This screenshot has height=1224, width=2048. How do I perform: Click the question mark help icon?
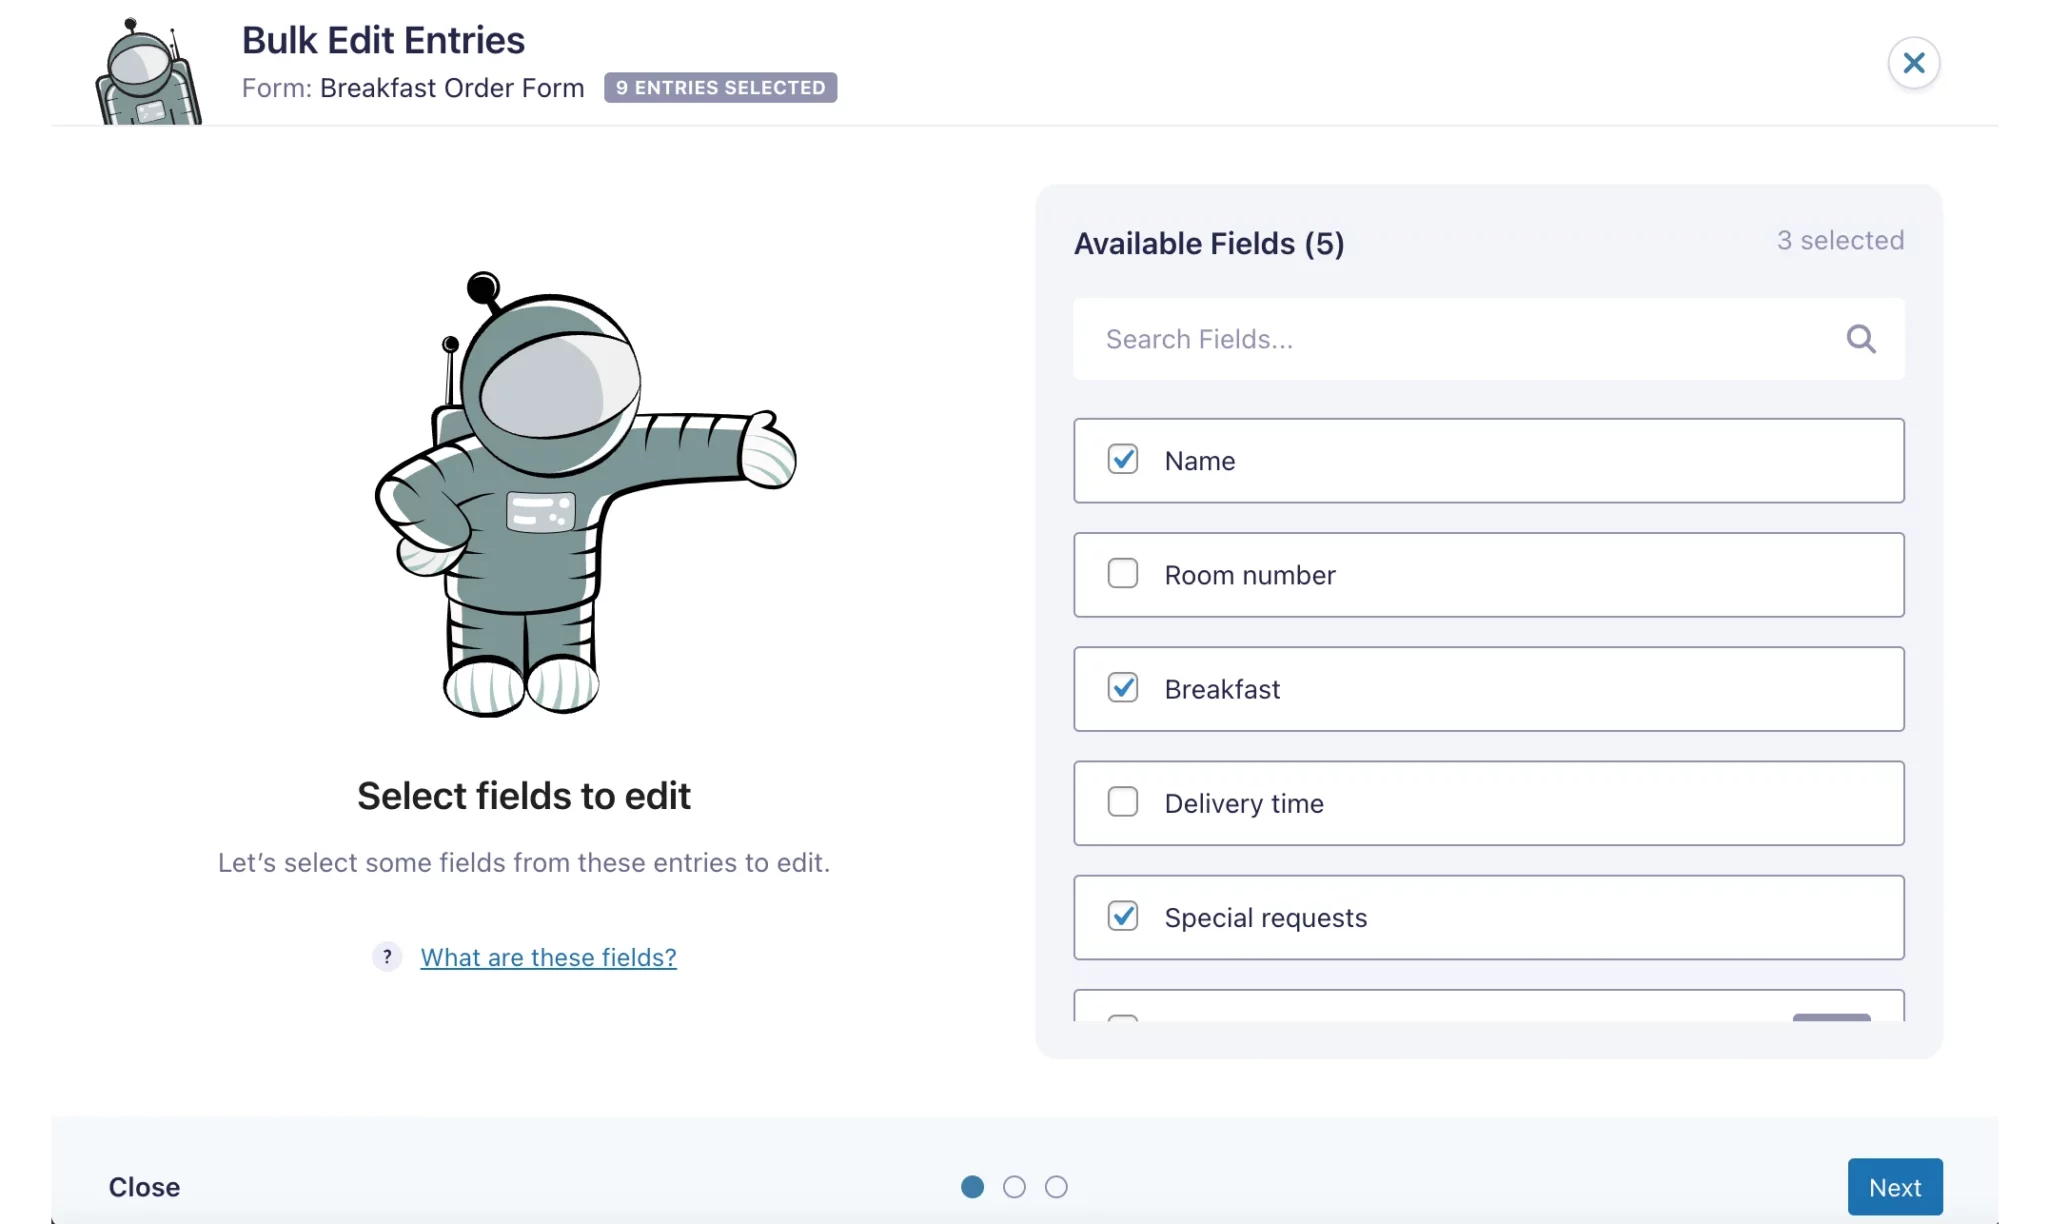(387, 957)
